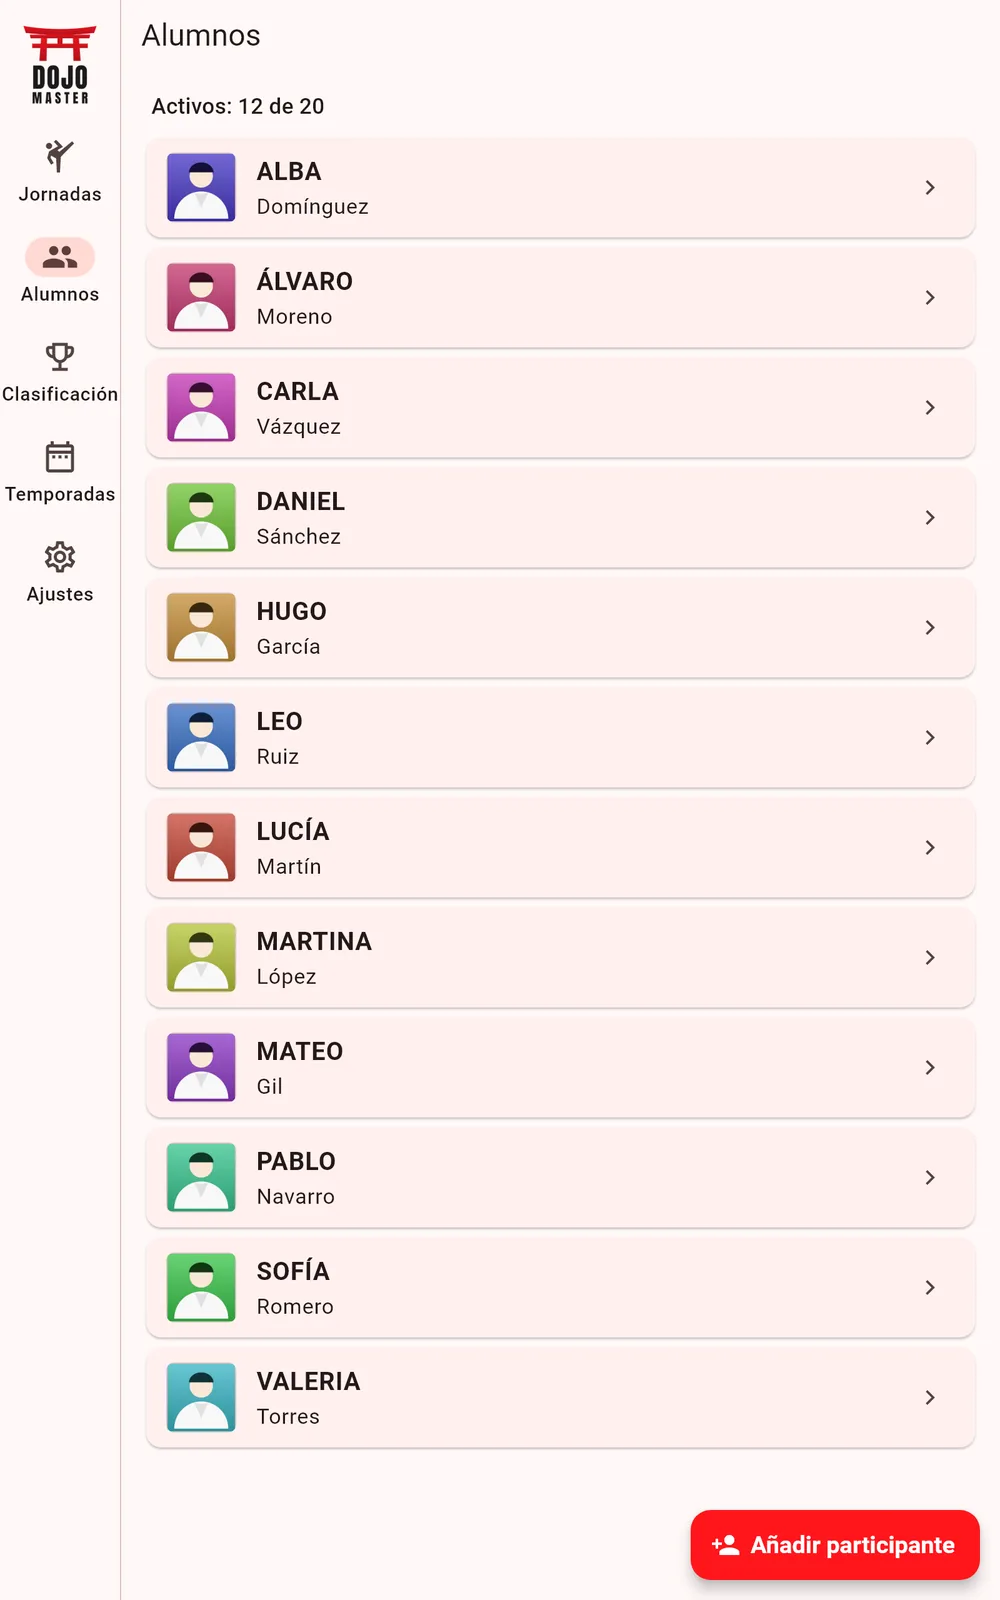Viewport: 1000px width, 1600px height.
Task: Open Carla Vázquez chevron arrow
Action: click(x=930, y=407)
